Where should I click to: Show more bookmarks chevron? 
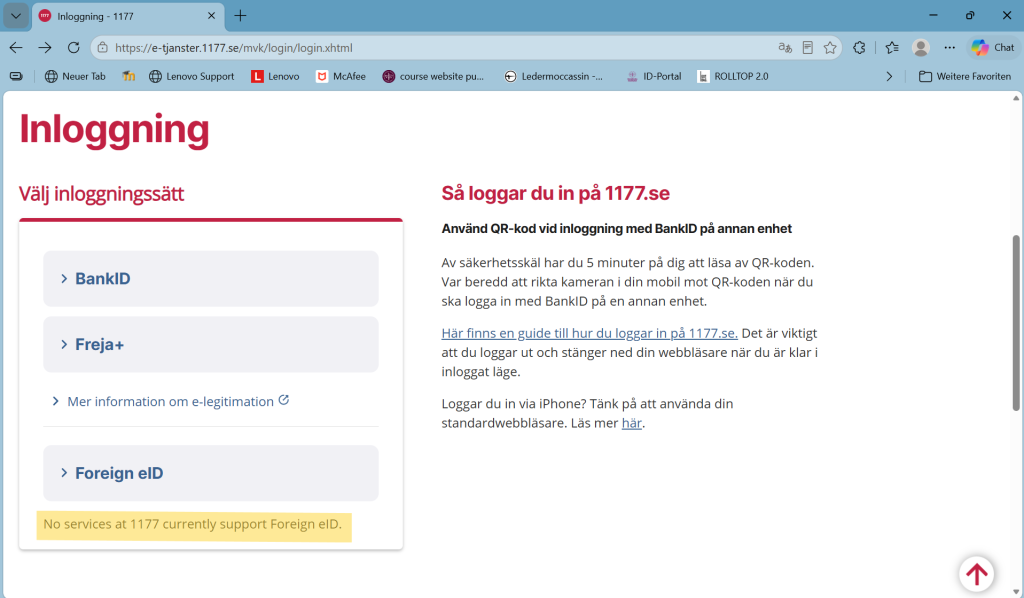coord(889,76)
